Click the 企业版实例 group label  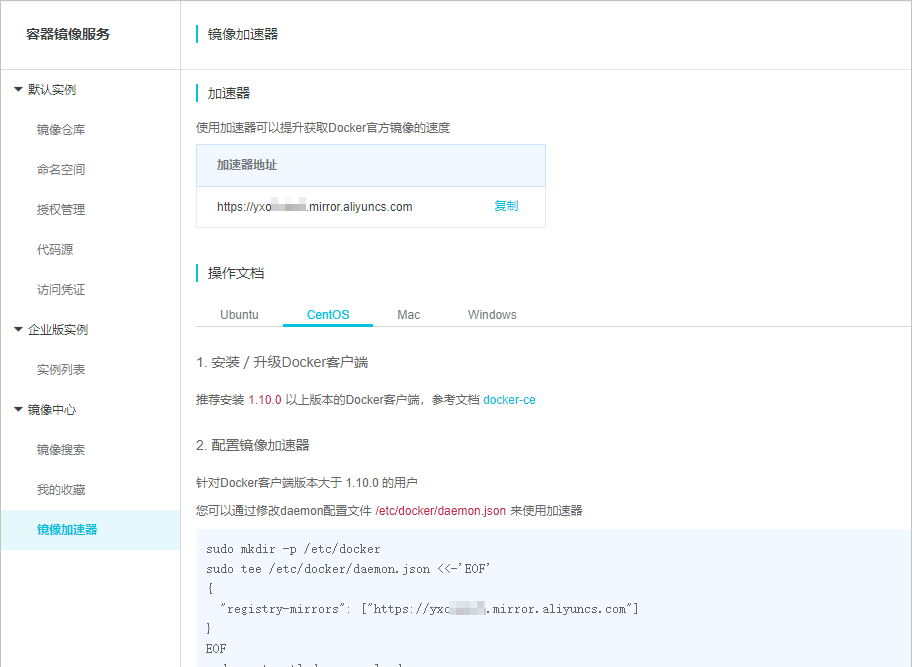click(58, 330)
